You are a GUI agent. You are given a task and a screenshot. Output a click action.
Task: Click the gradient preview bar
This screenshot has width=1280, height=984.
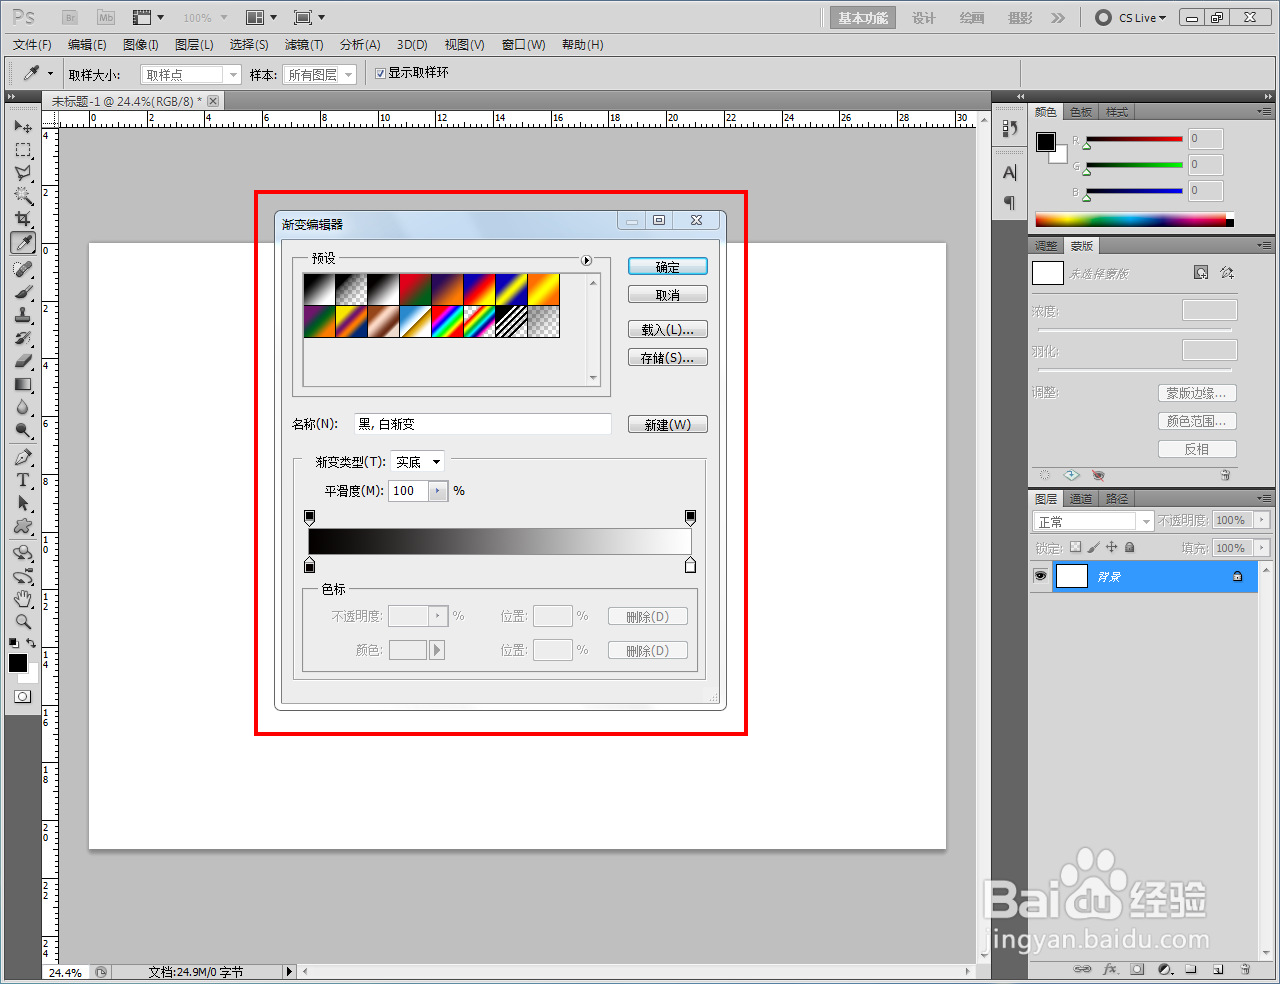(500, 541)
